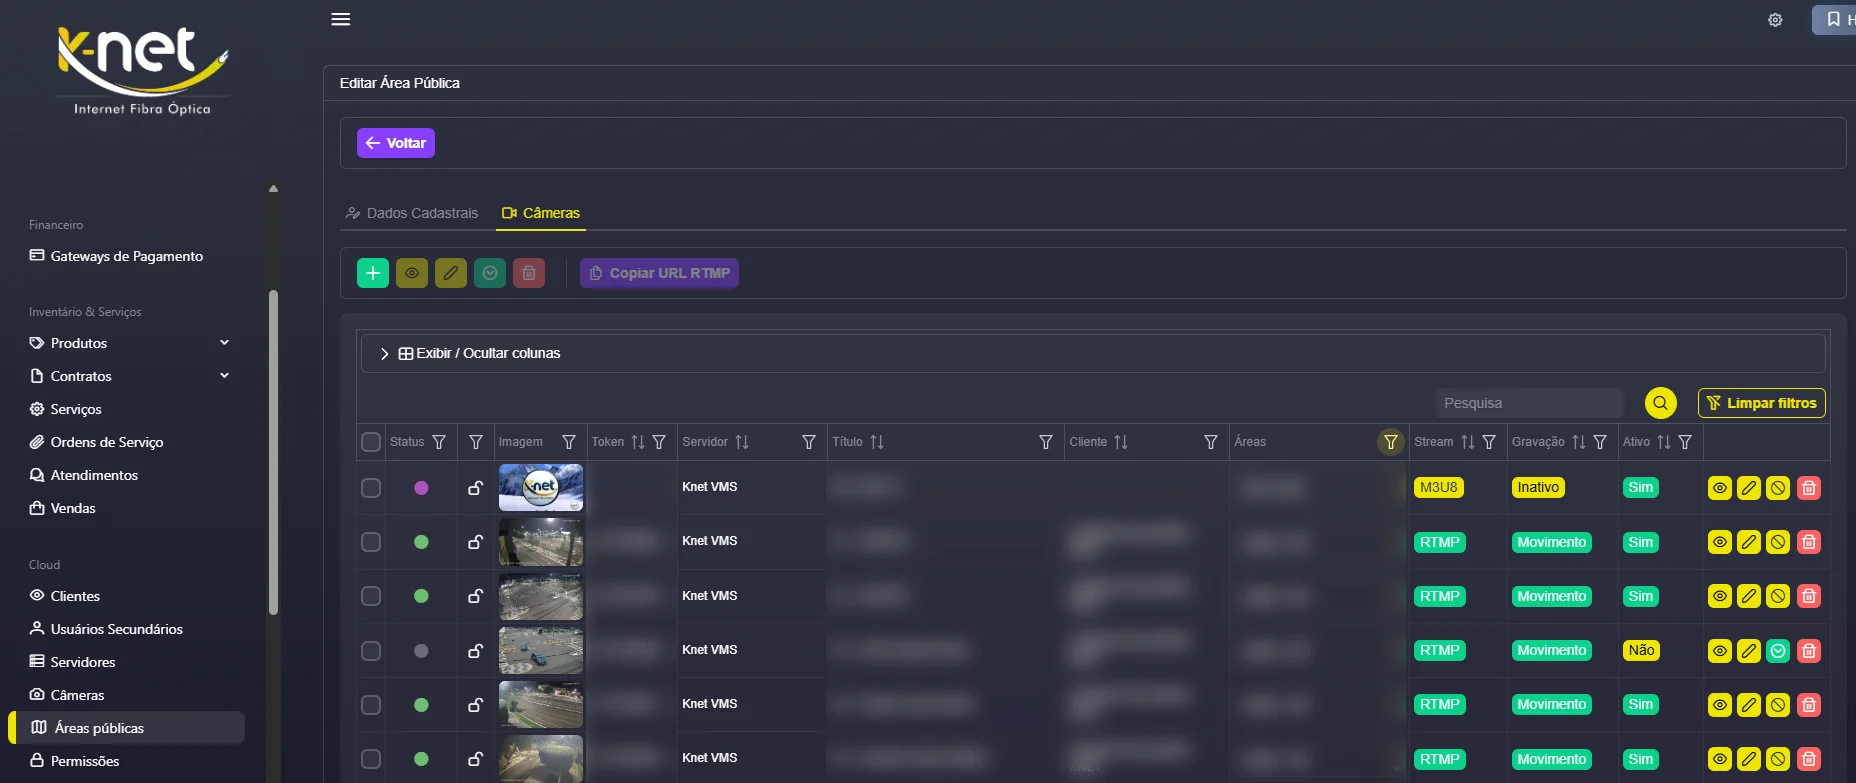Check the checkbox of the Não row

pos(371,651)
